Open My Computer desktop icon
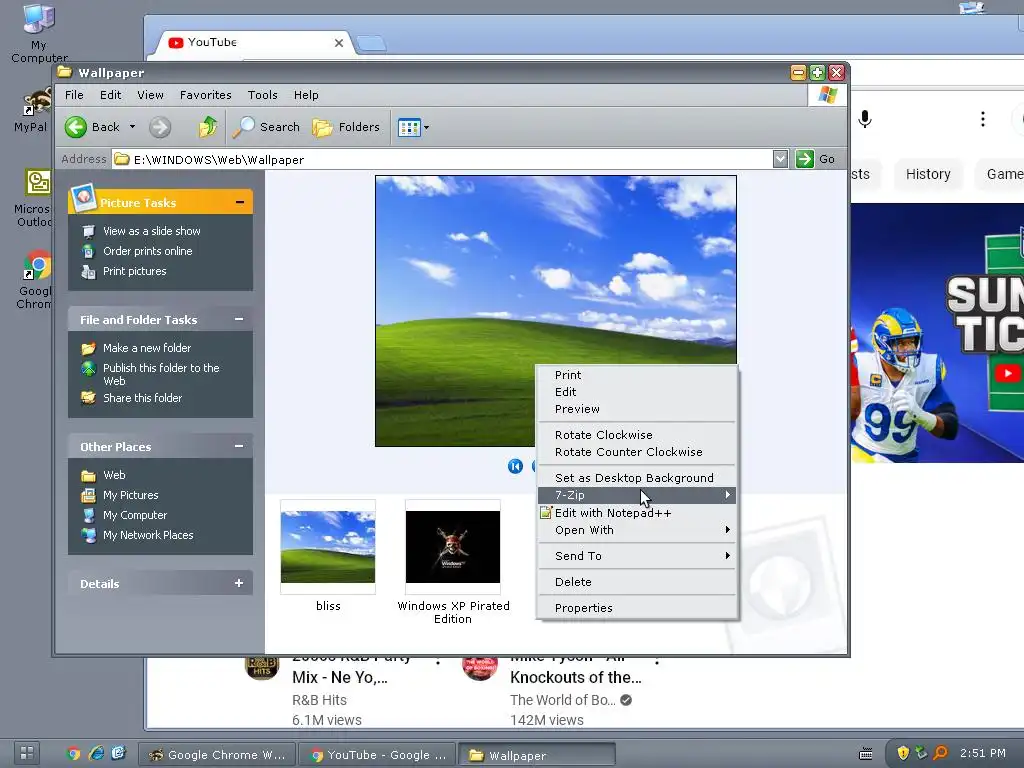The height and width of the screenshot is (768, 1024). [x=39, y=34]
